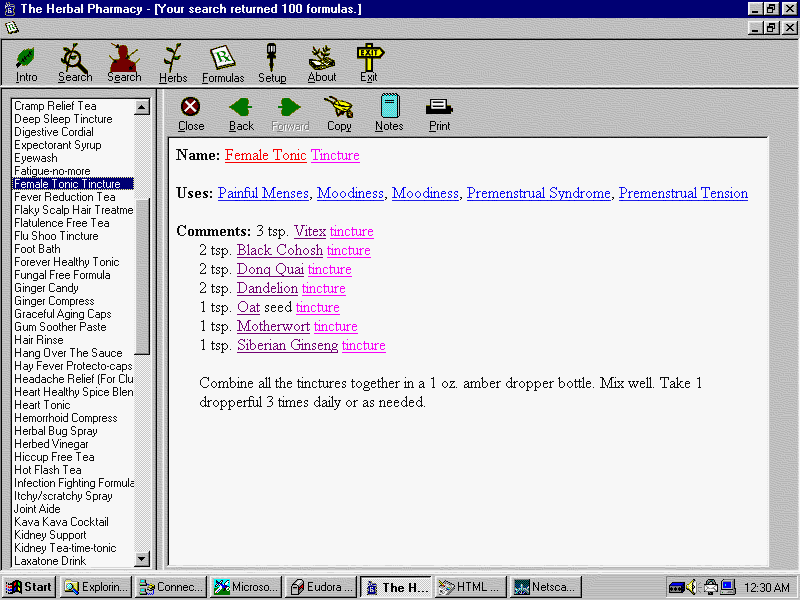Viewport: 800px width, 600px height.
Task: Click formula list scroll down arrow
Action: (x=142, y=559)
